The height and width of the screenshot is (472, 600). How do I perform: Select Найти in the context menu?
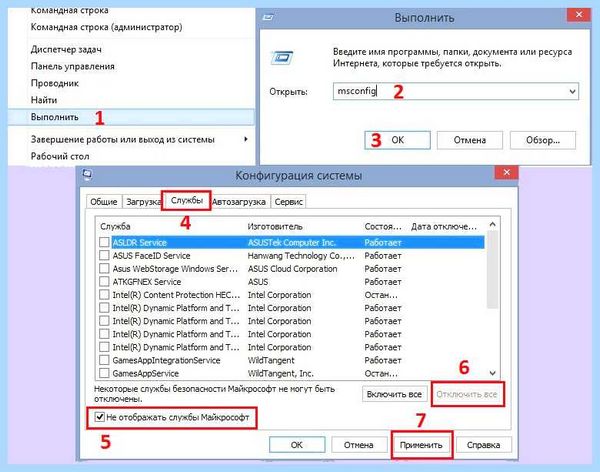(44, 100)
